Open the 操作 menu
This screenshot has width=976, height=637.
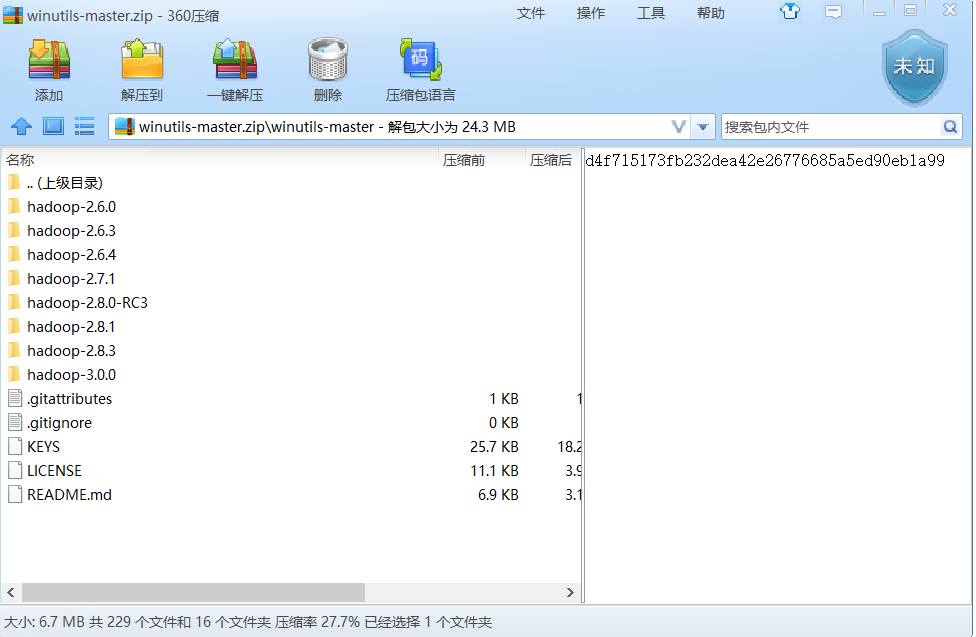tap(591, 13)
